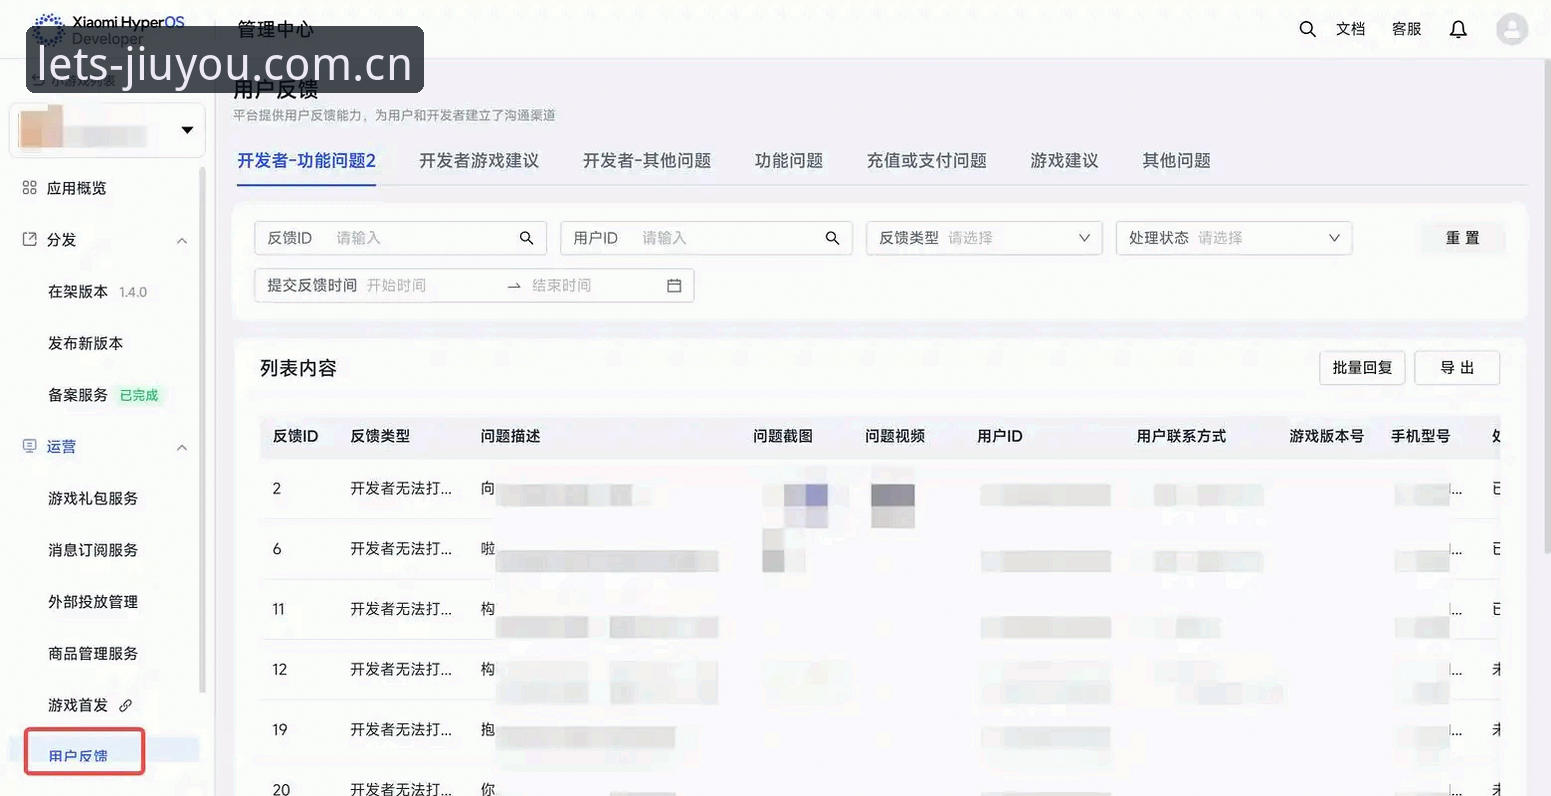
Task: Click the 导出 button
Action: tap(1457, 368)
